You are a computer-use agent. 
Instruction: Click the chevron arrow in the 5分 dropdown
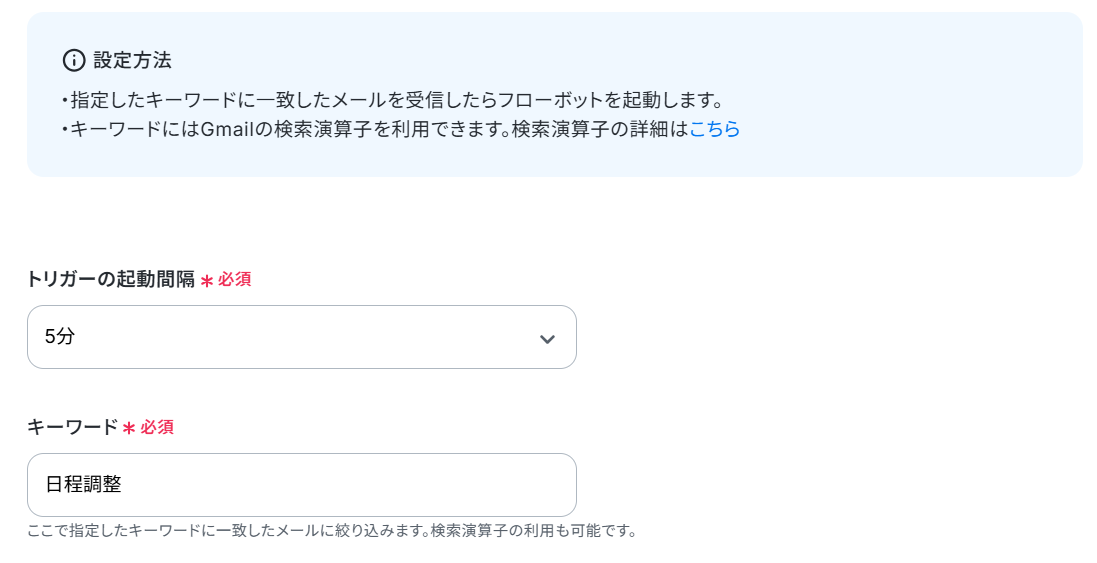click(547, 338)
